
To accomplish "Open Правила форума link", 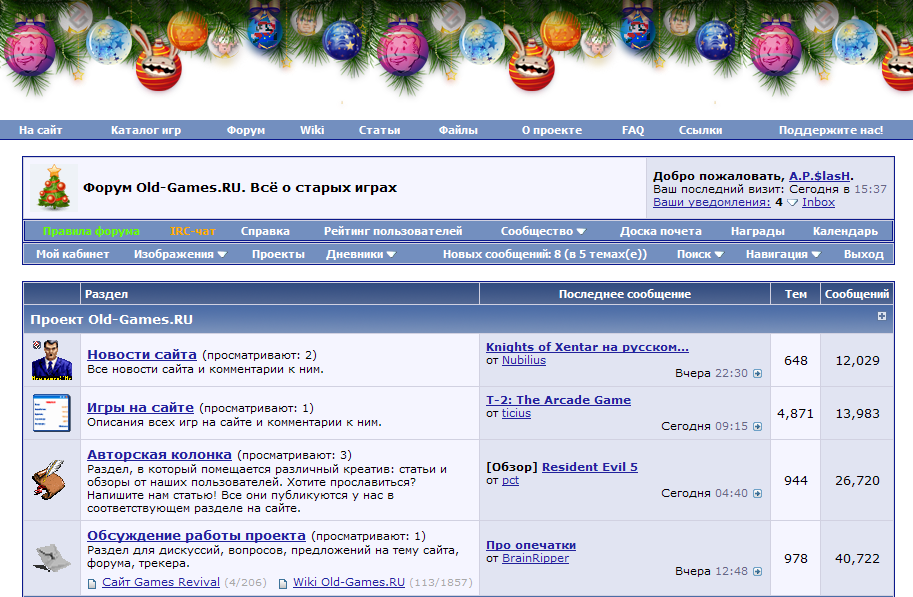I will click(91, 231).
